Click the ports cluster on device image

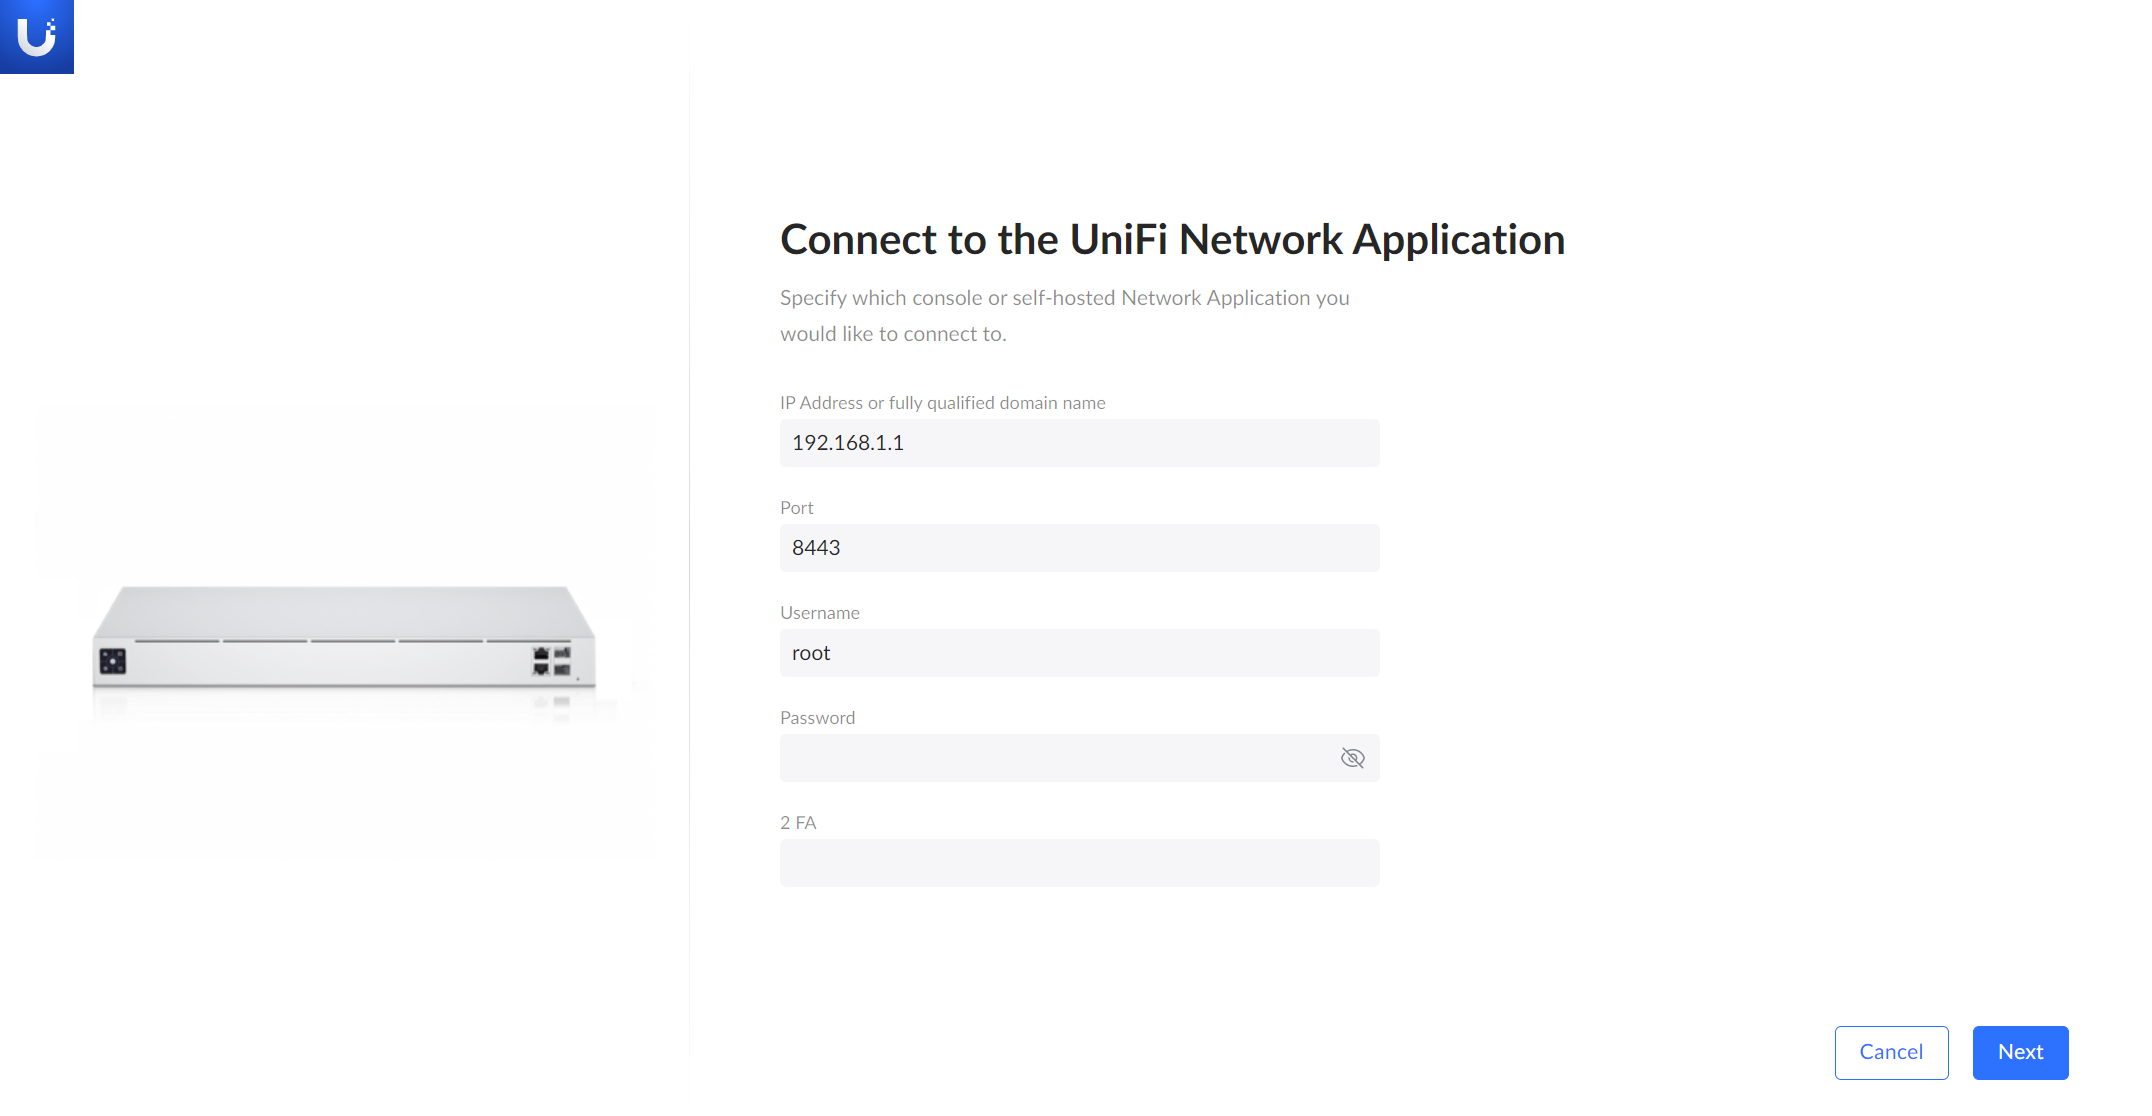pos(551,661)
